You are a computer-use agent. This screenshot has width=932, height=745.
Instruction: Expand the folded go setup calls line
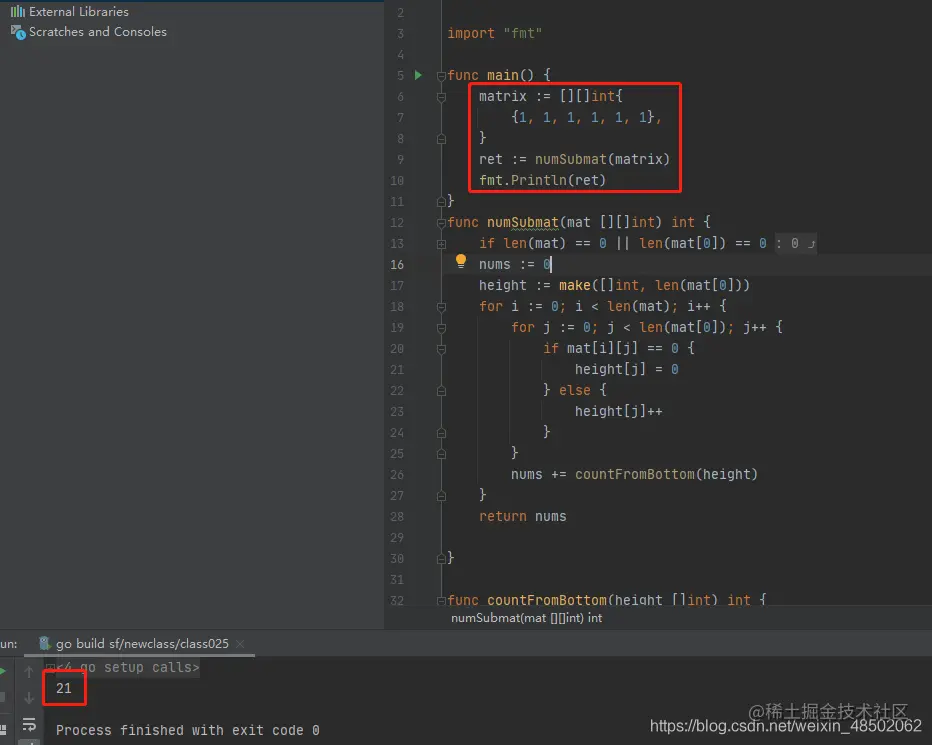coord(51,668)
